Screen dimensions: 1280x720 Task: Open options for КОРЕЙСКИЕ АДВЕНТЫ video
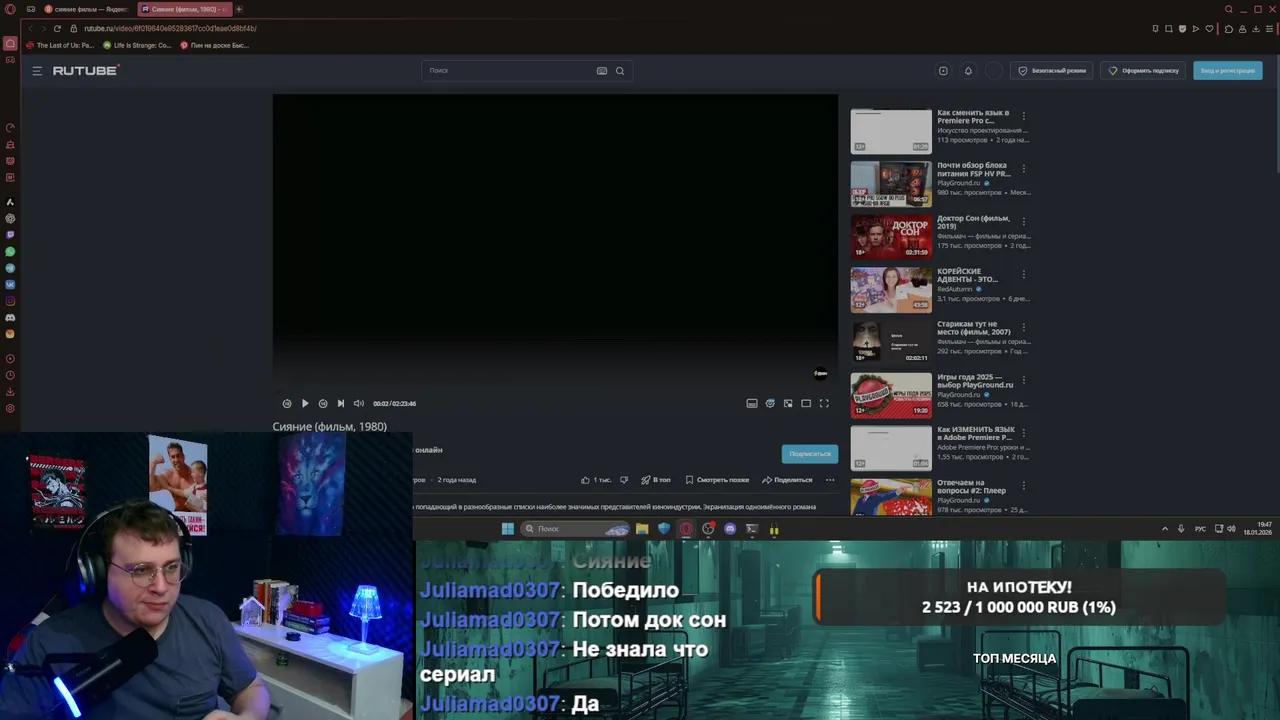pos(1023,275)
